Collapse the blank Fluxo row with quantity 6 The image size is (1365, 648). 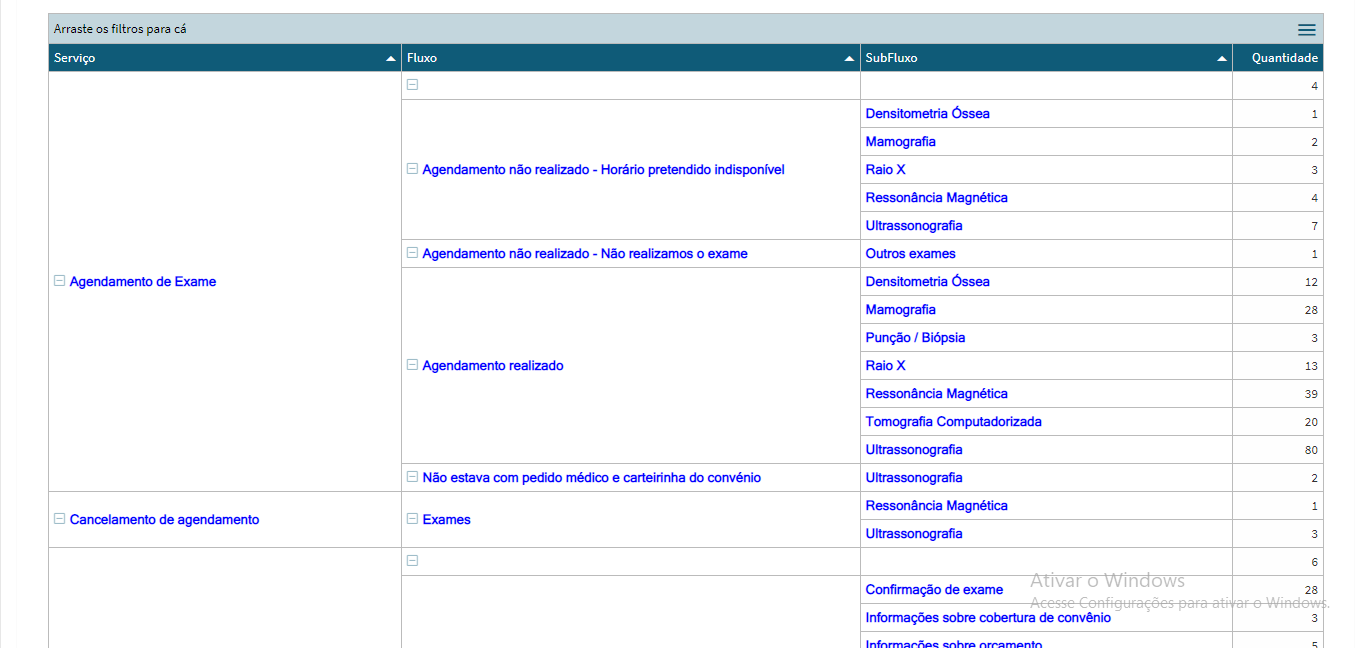tap(412, 561)
